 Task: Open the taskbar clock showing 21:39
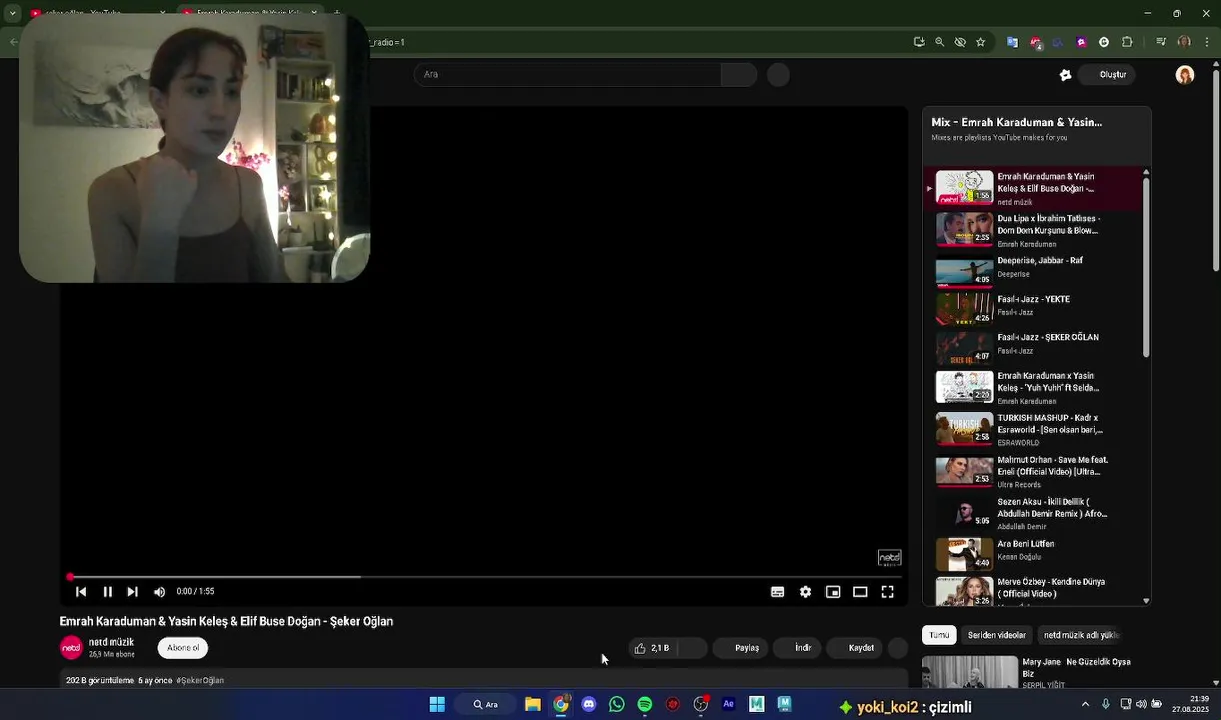tap(1191, 704)
